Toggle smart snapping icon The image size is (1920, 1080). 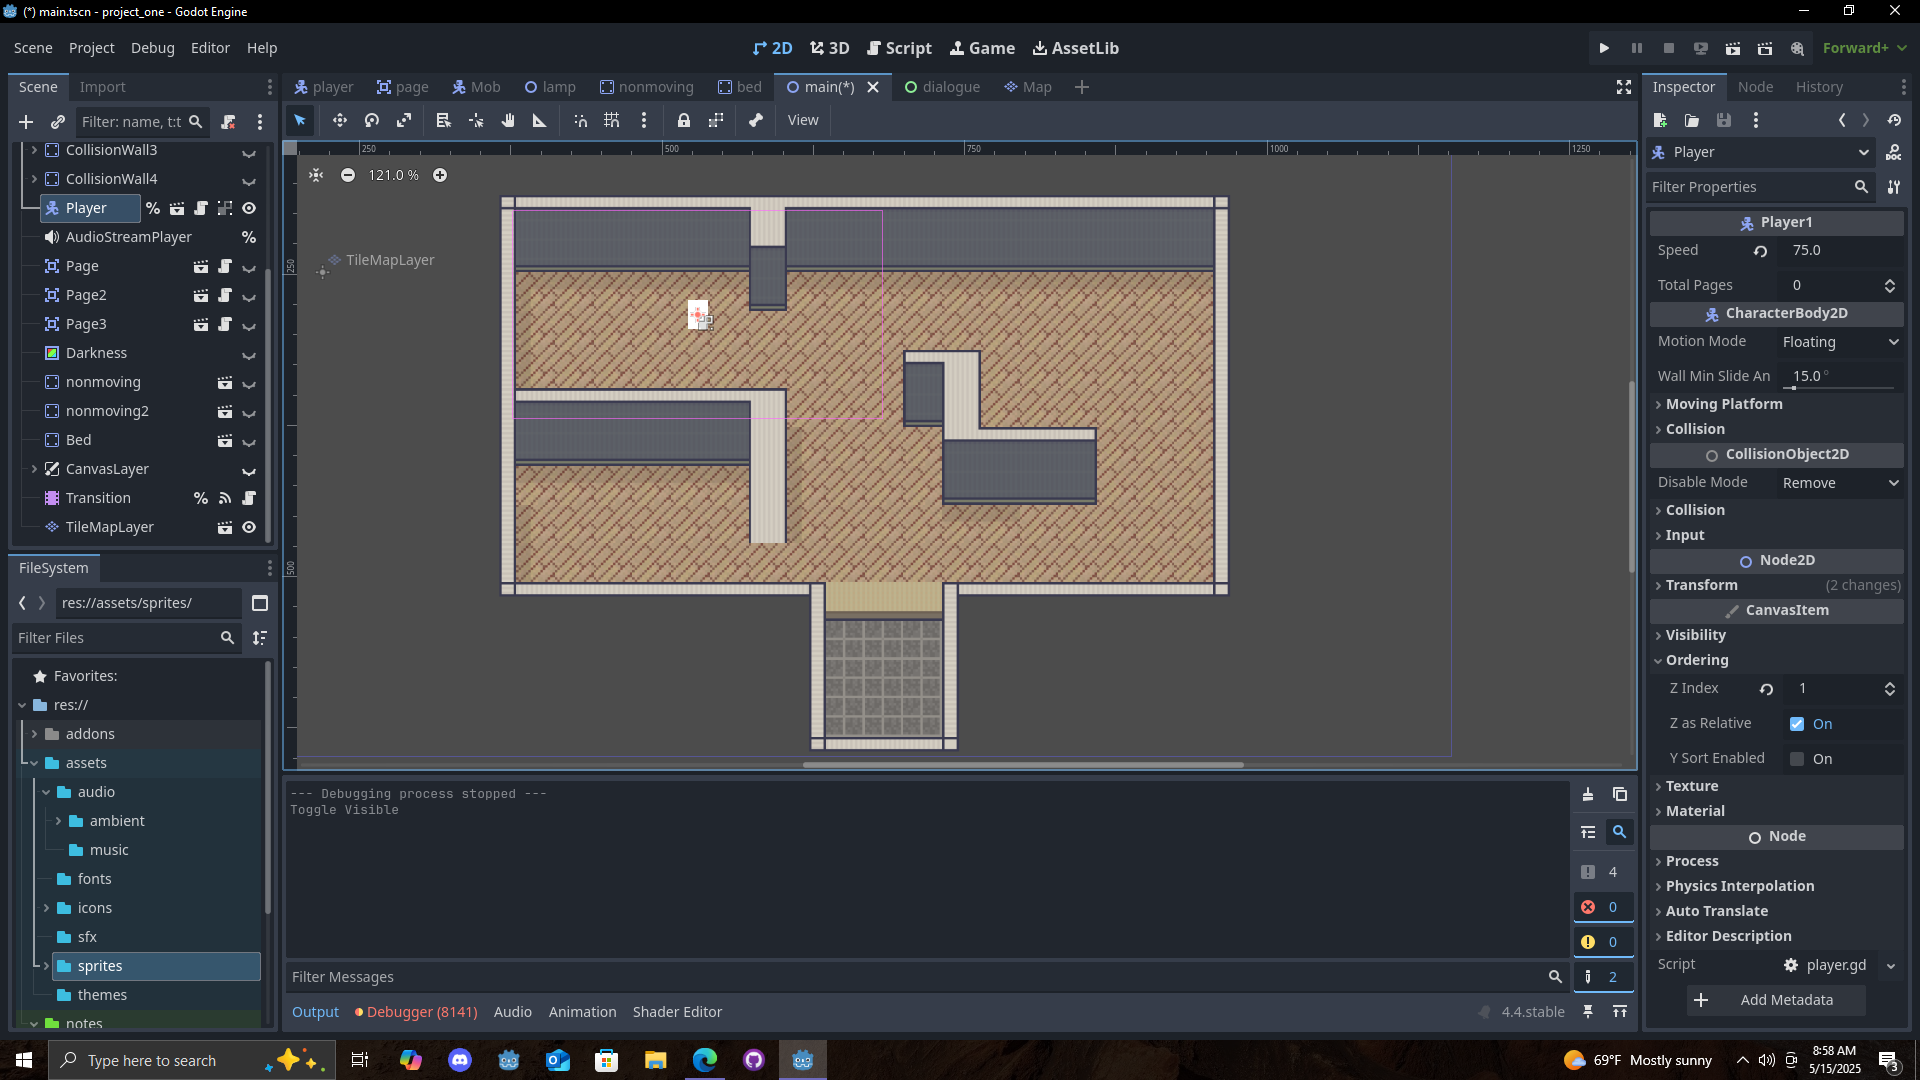click(x=580, y=120)
